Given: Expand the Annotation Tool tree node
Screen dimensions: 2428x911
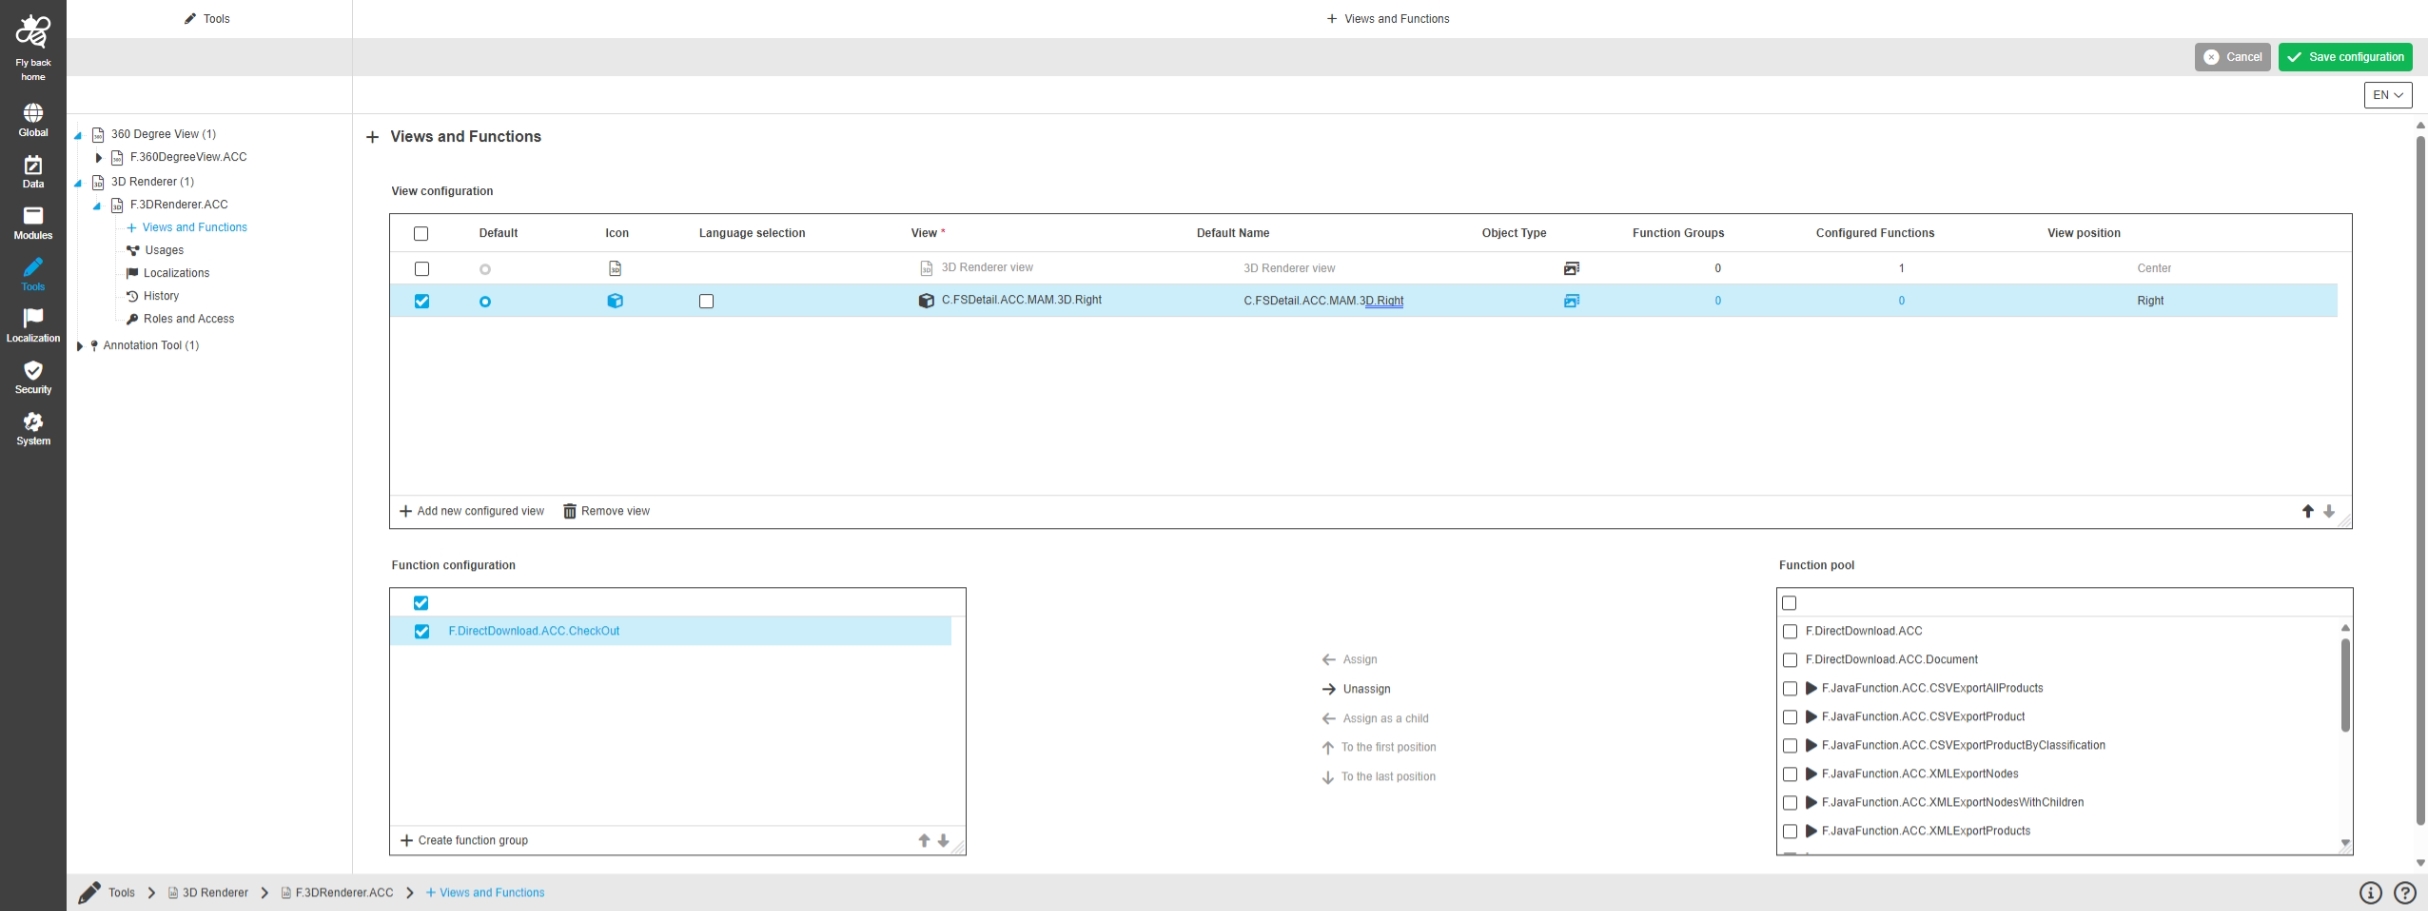Looking at the screenshot, I should point(80,346).
